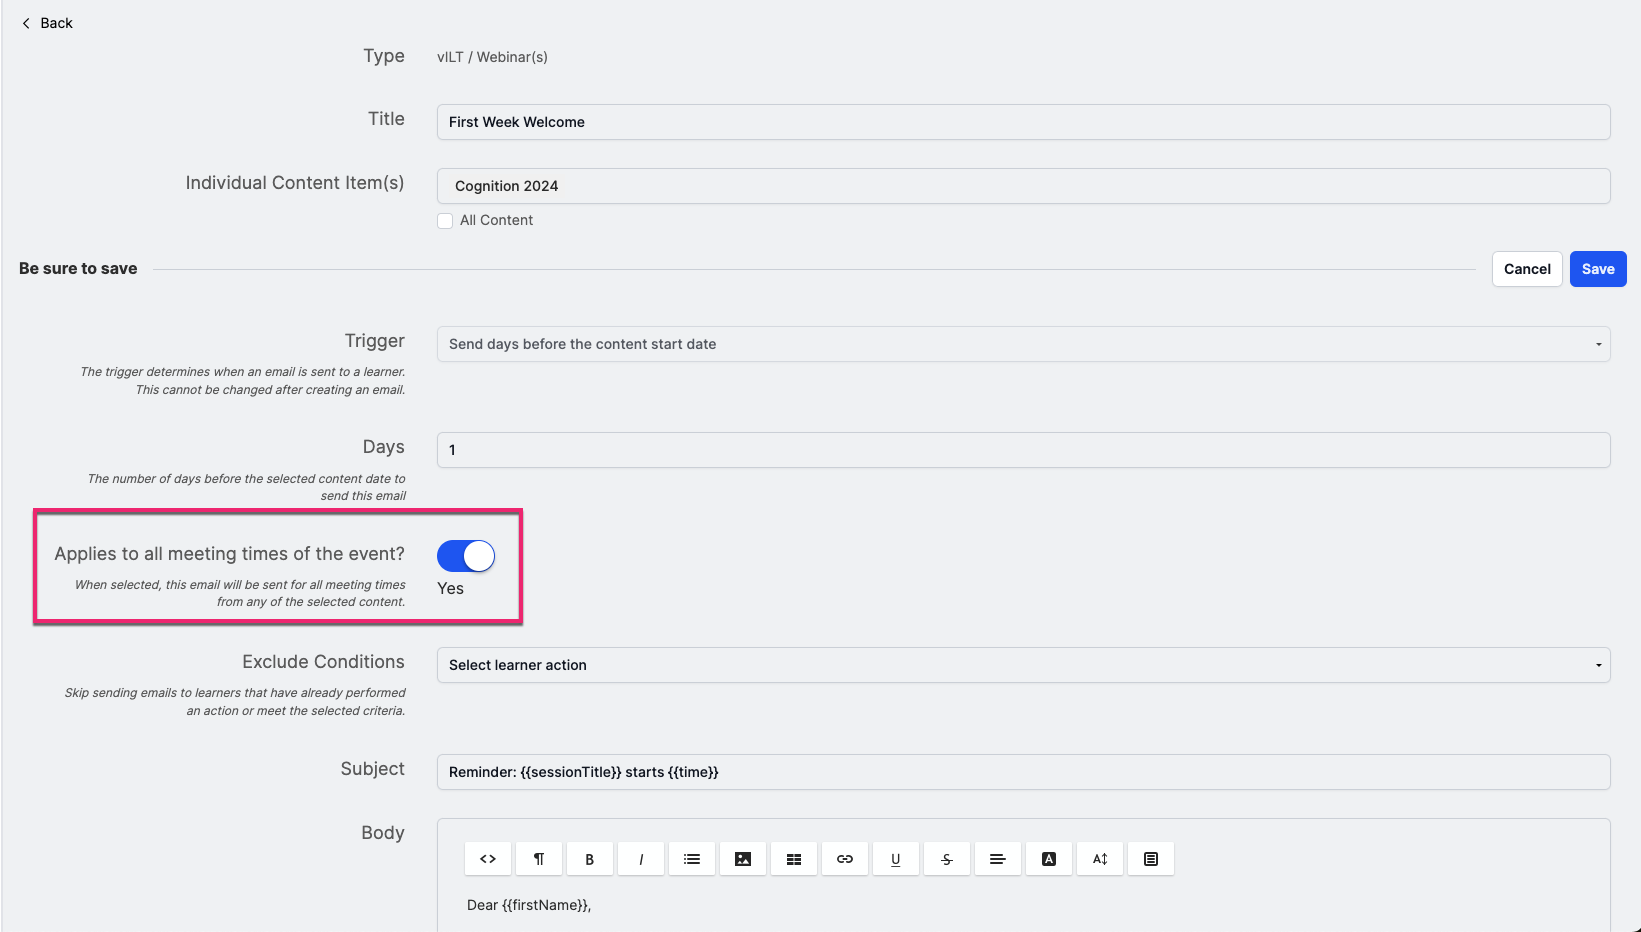Image resolution: width=1641 pixels, height=932 pixels.
Task: Navigate back using the Back link
Action: 46,22
